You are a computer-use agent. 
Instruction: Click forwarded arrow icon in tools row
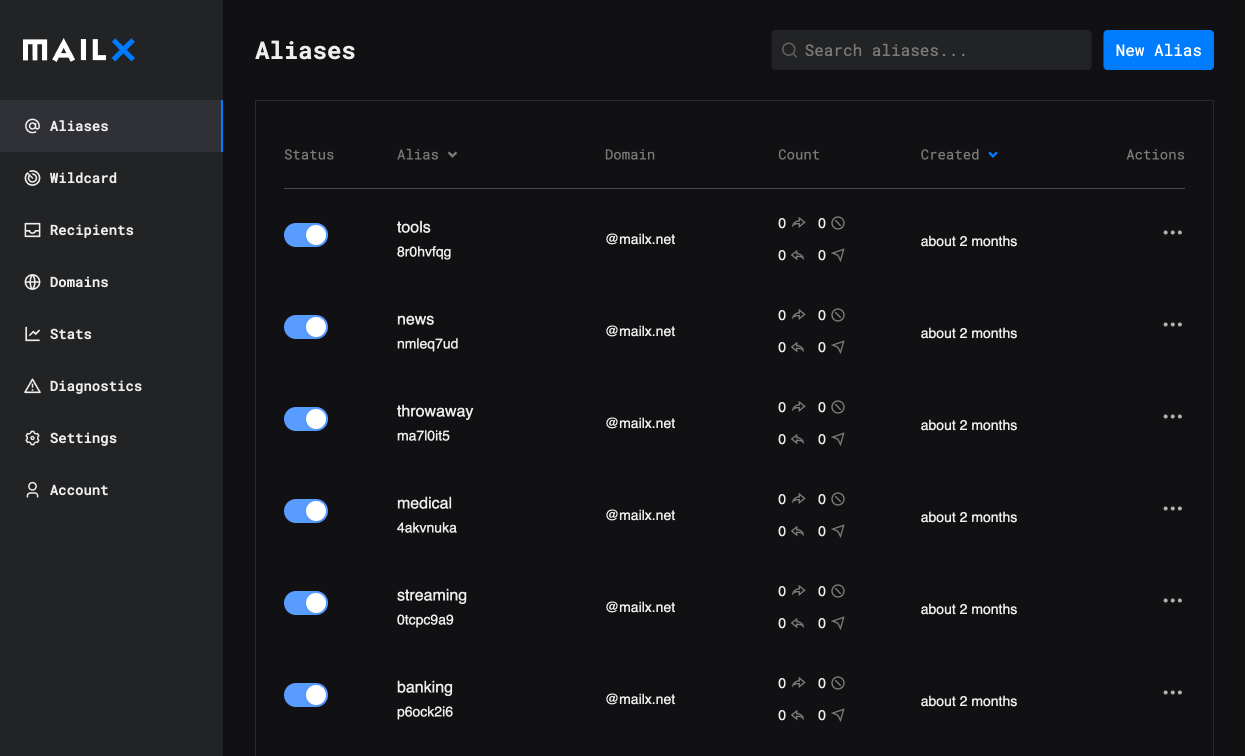pyautogui.click(x=798, y=223)
